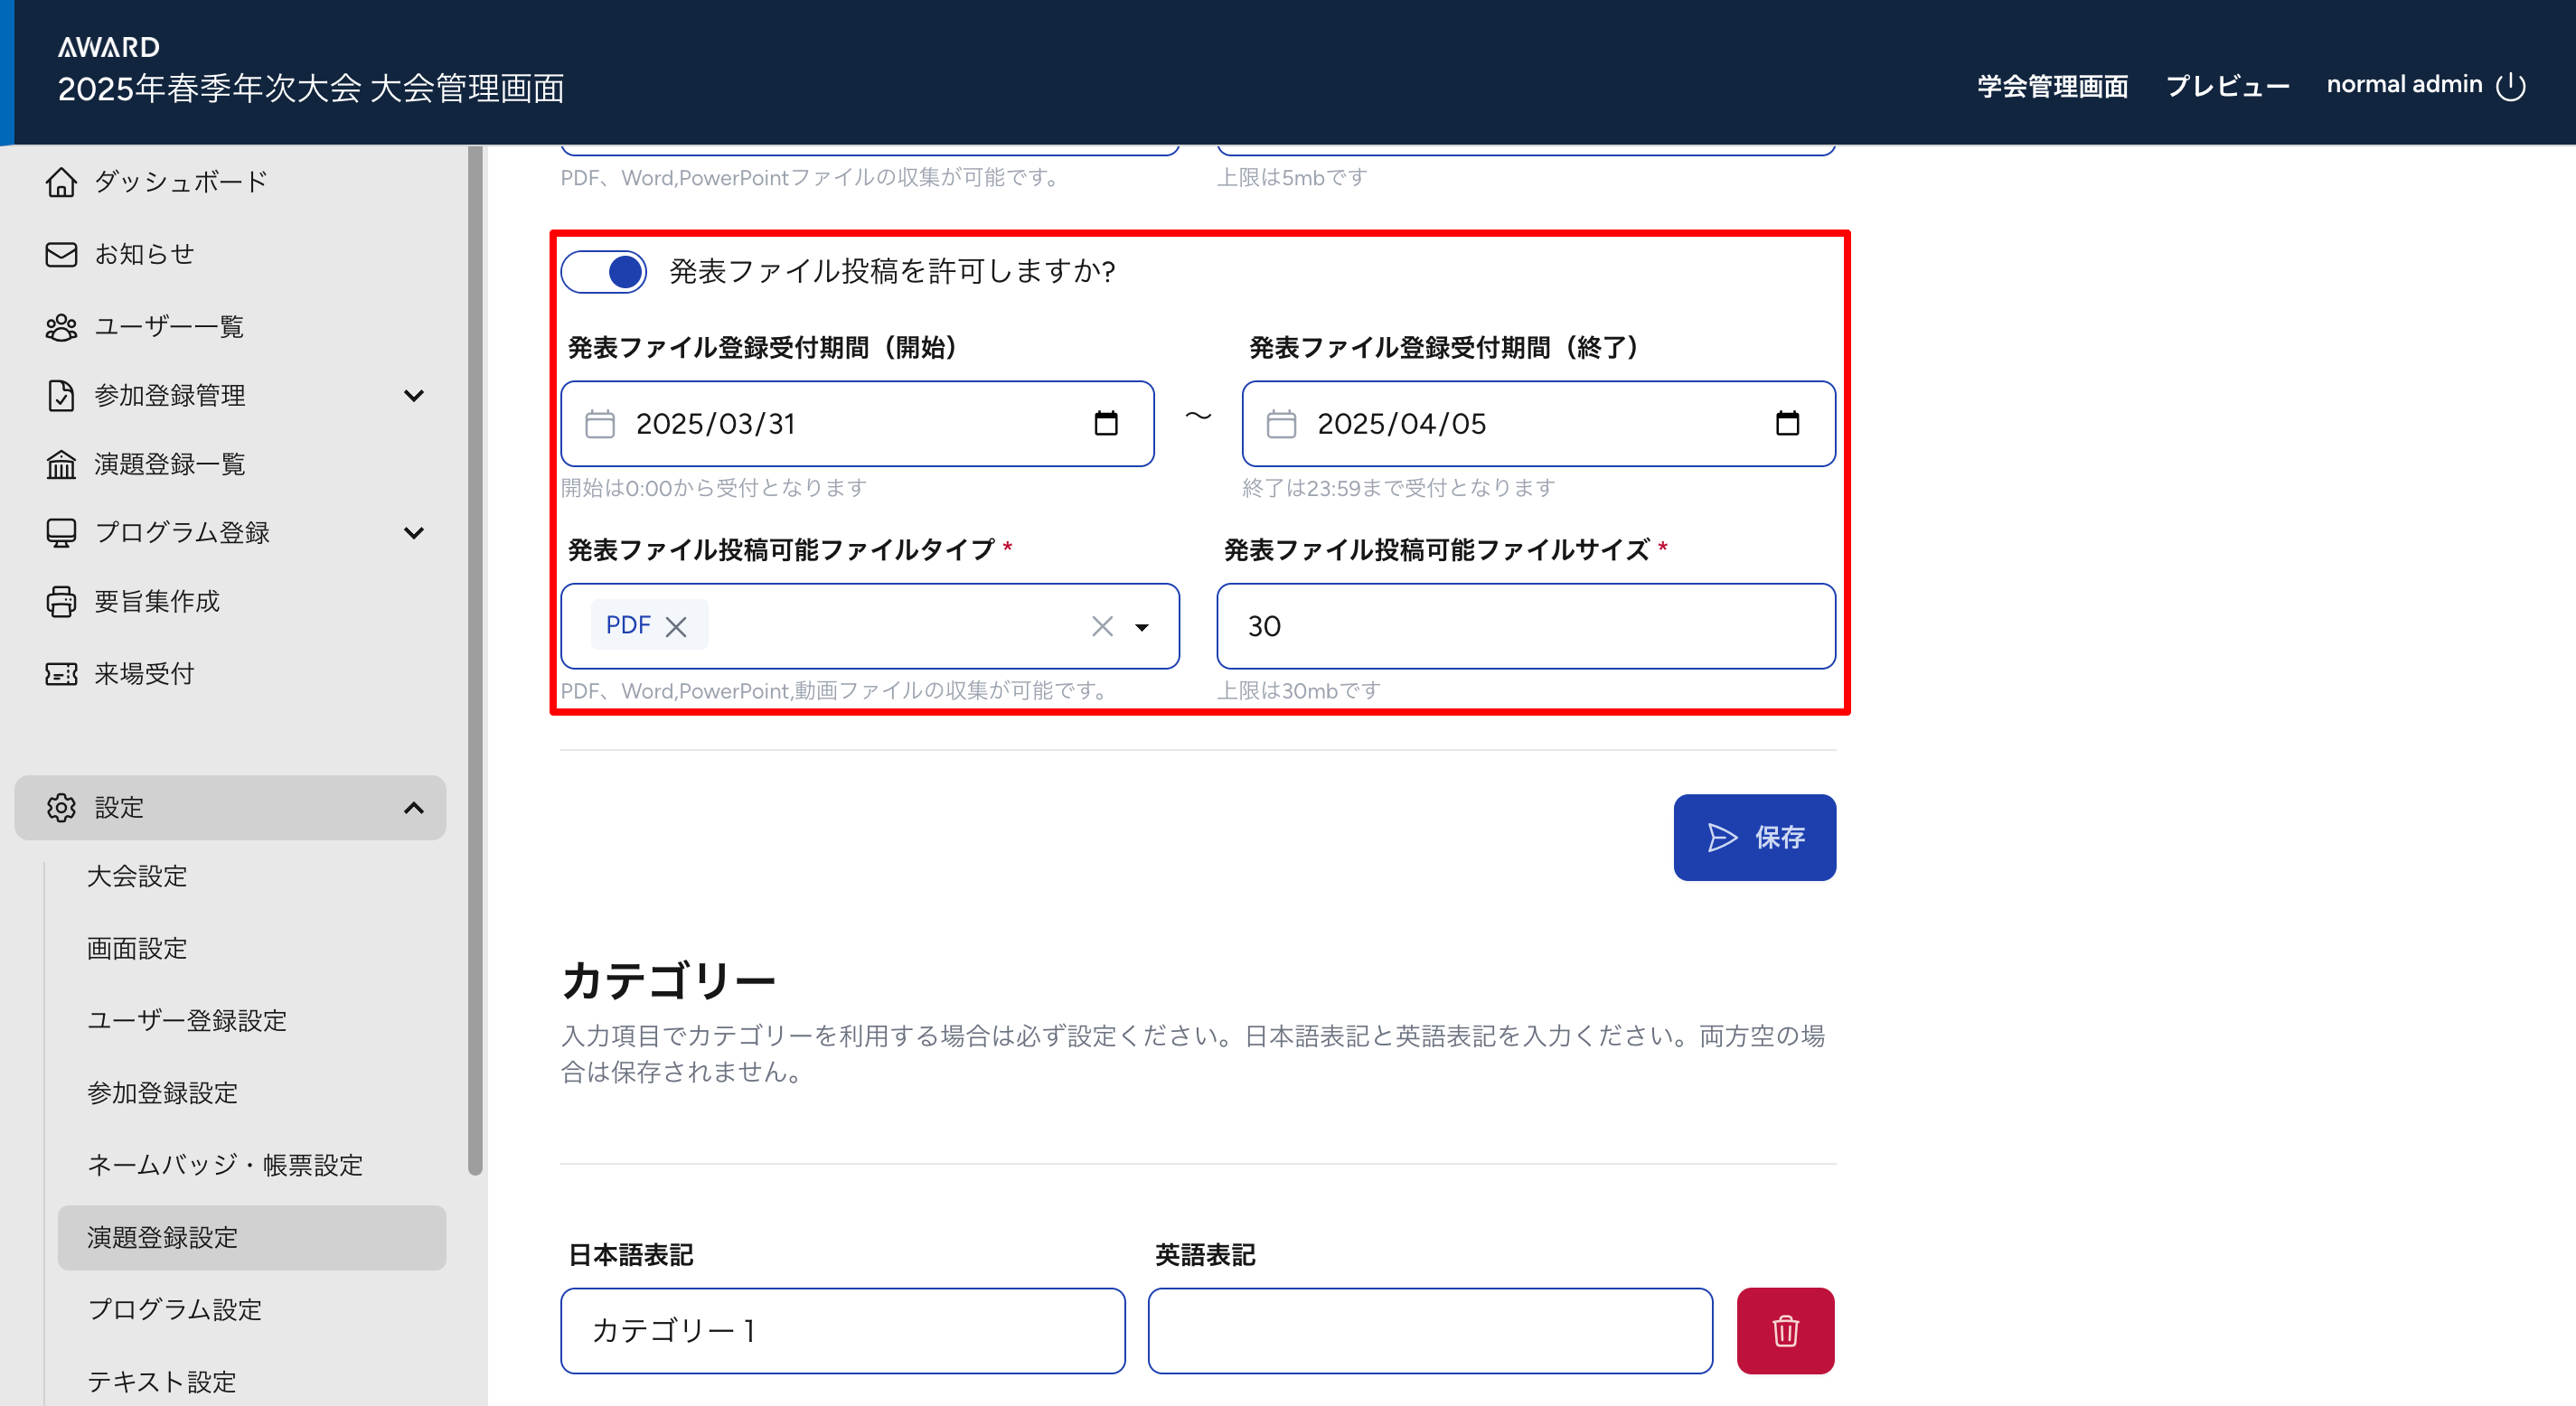Open 大会設定 in the settings menu
This screenshot has width=2576, height=1406.
point(137,877)
